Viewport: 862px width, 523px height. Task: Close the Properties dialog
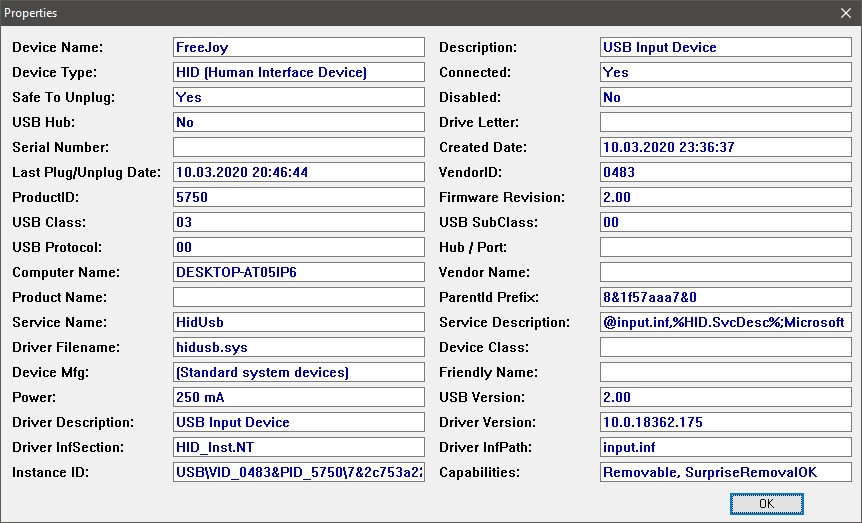(846, 13)
